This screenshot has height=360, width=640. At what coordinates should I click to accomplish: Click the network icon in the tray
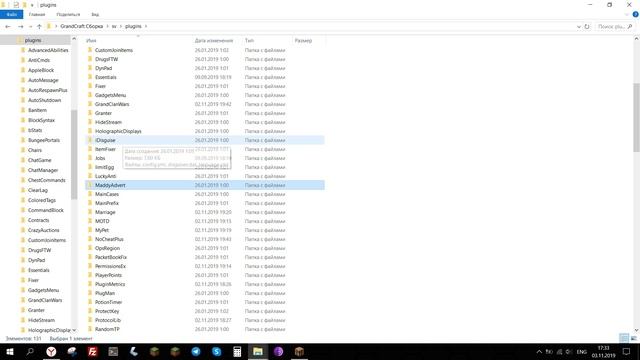[x=559, y=351]
